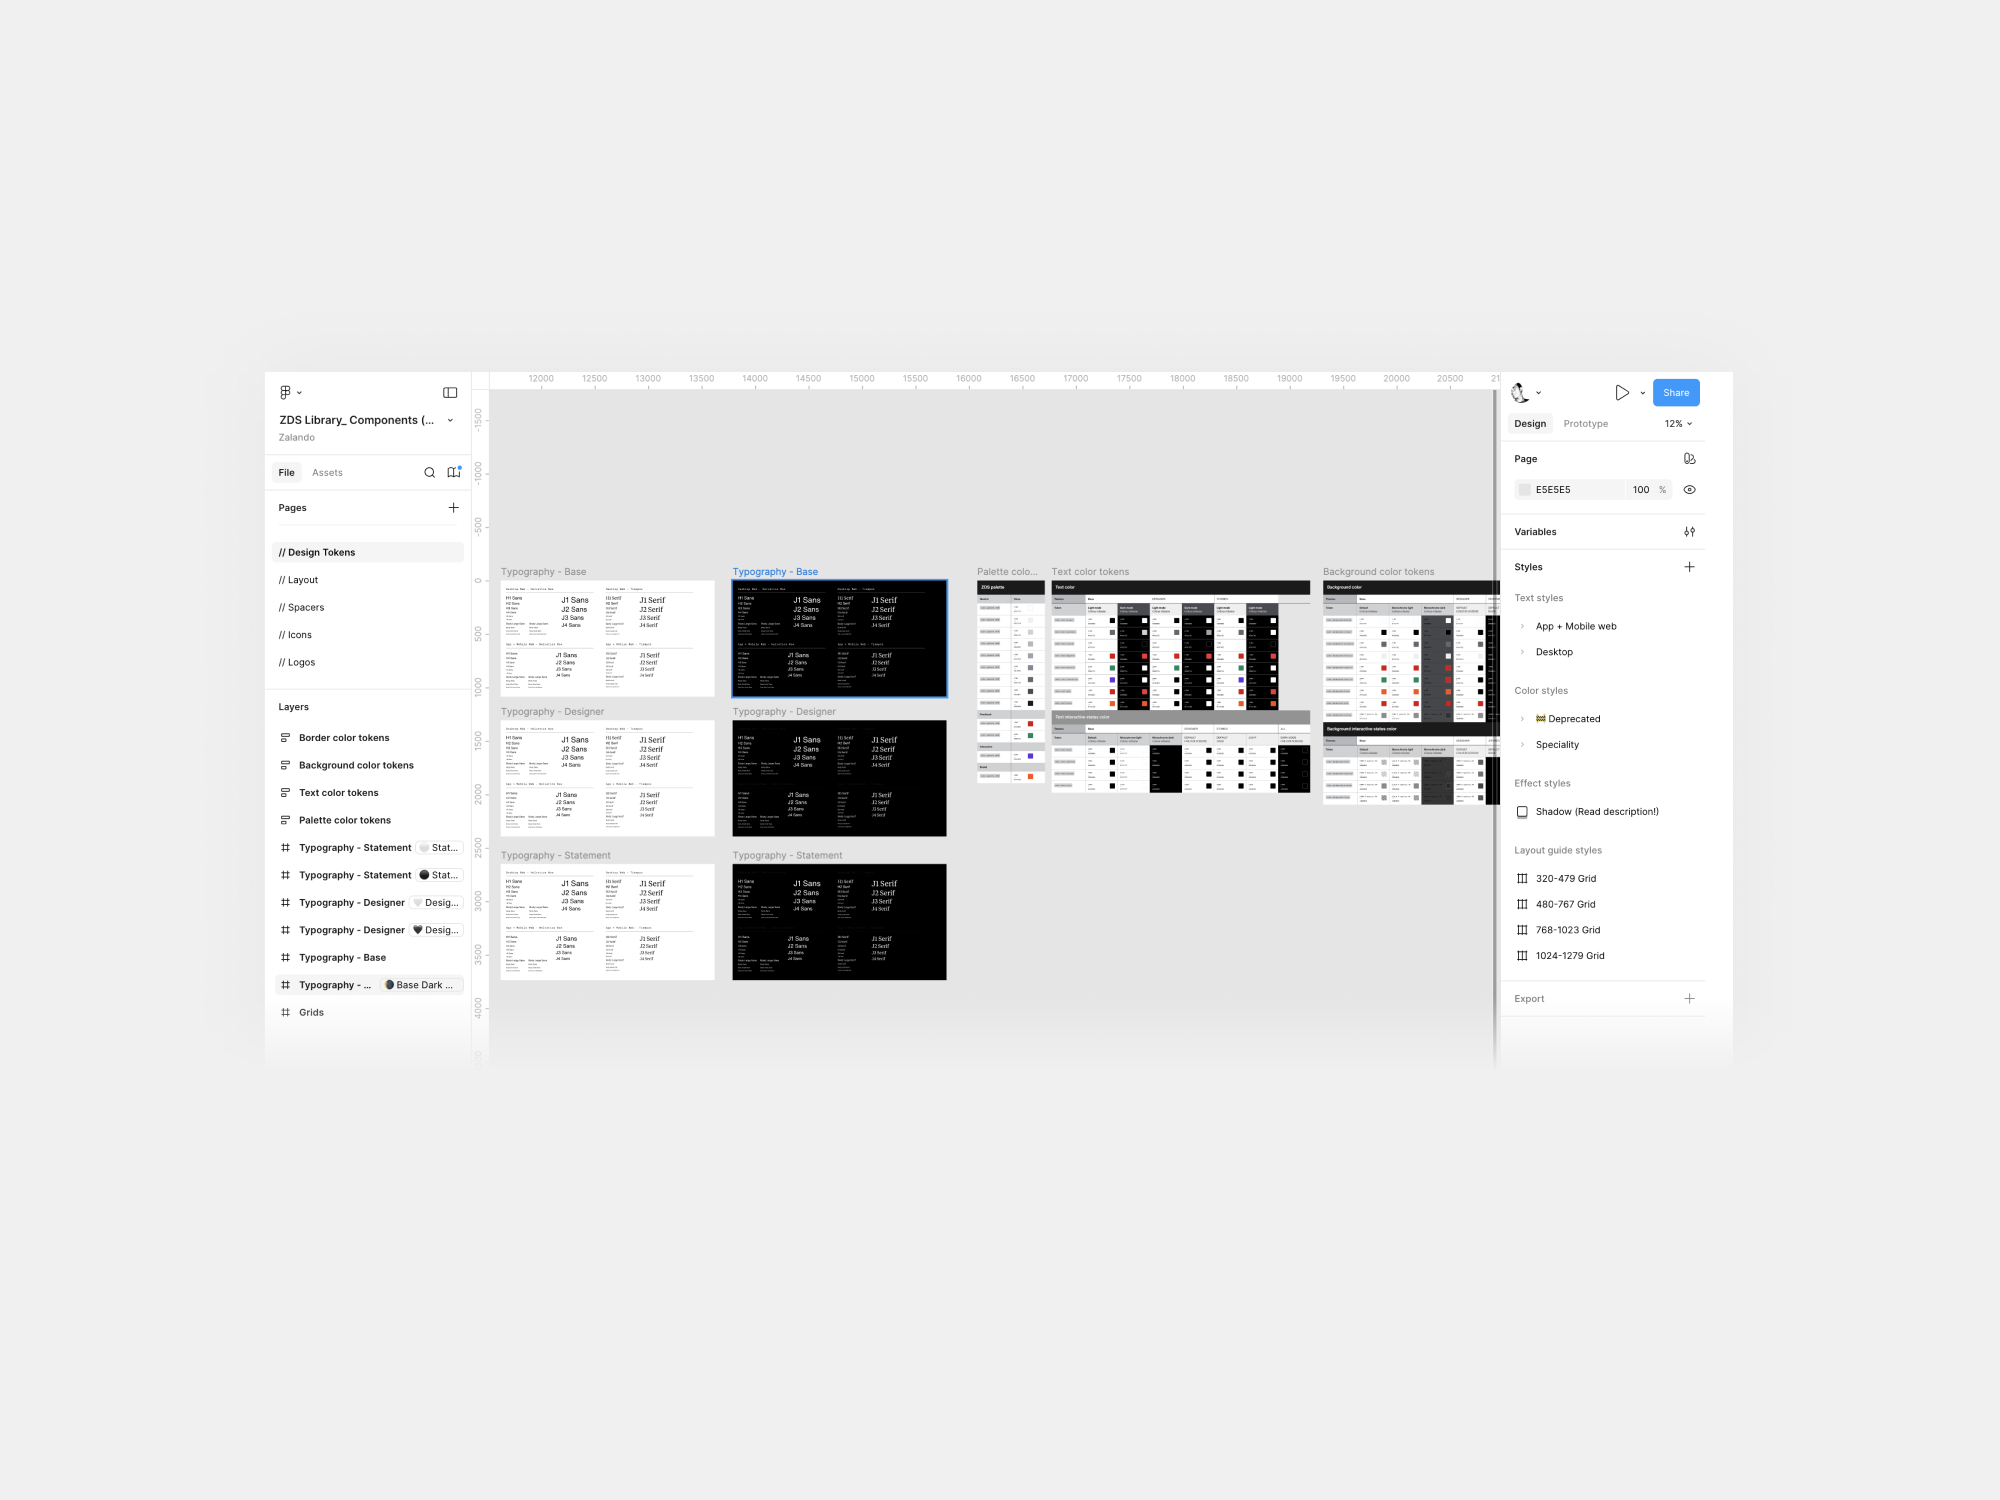Select the 320-479 Grid layout style

[x=1565, y=879]
